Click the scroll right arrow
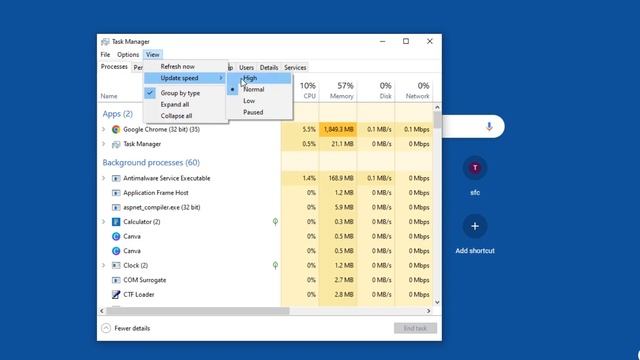 point(428,311)
